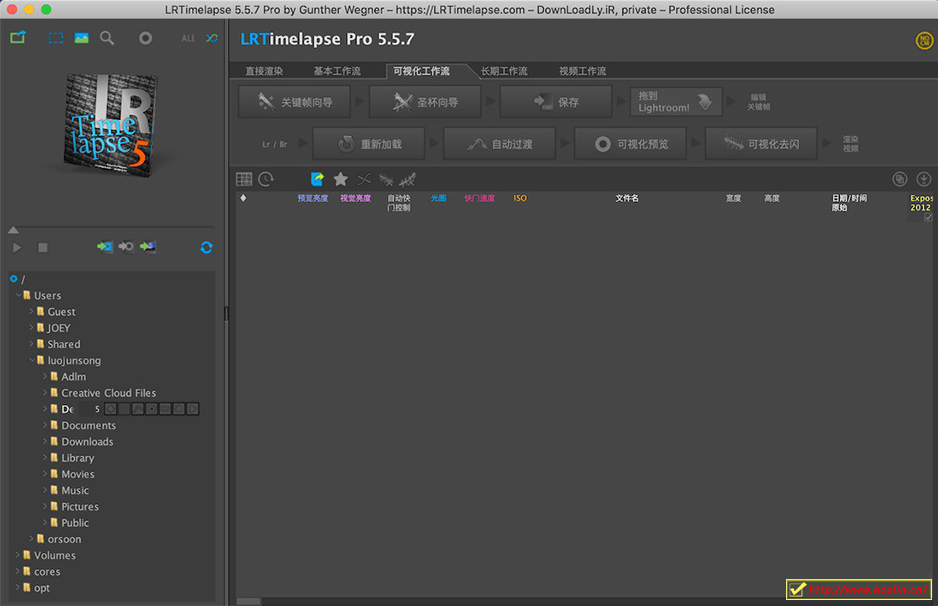Click the 预览亮度 column header
Viewport: 938px width, 606px height.
tap(313, 198)
